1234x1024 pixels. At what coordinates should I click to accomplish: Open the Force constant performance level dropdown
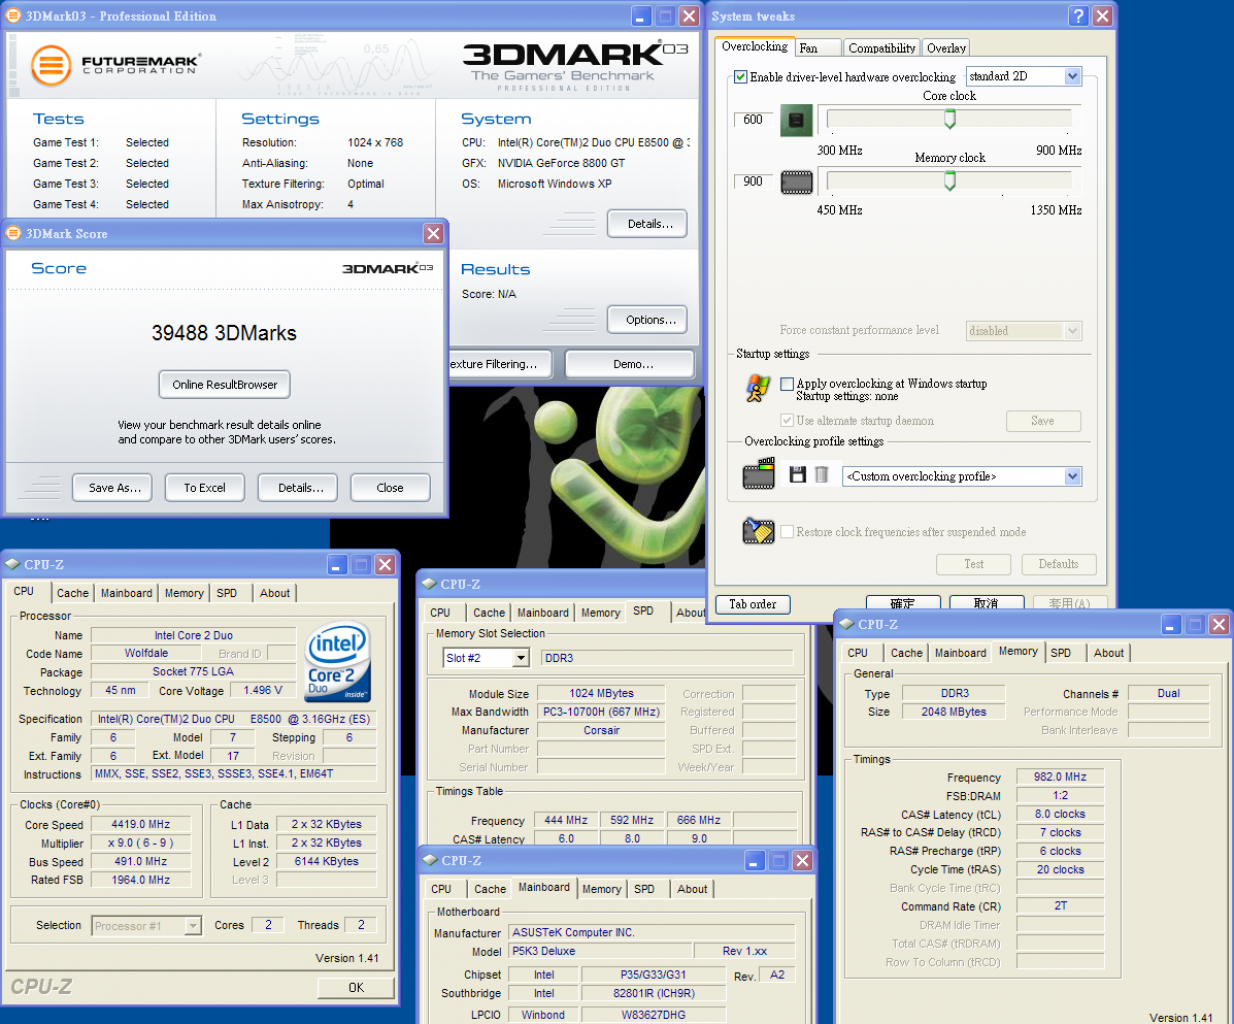pos(1072,331)
